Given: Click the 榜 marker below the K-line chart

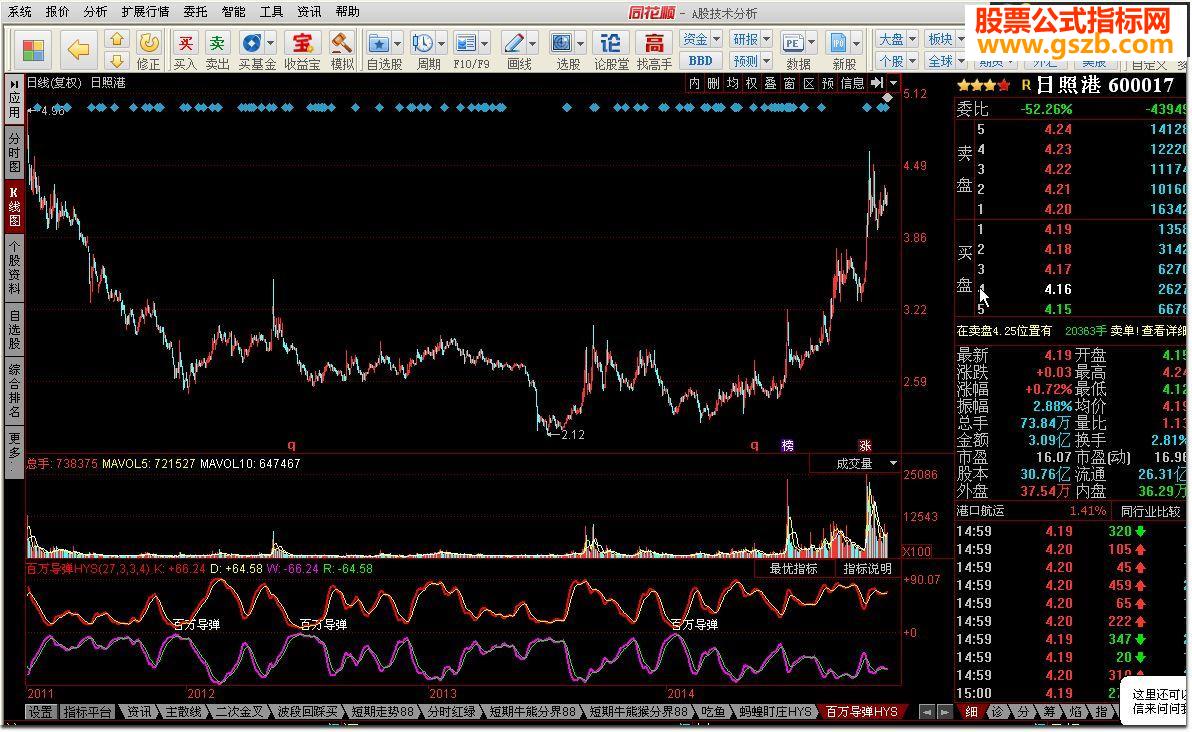Looking at the screenshot, I should [788, 445].
